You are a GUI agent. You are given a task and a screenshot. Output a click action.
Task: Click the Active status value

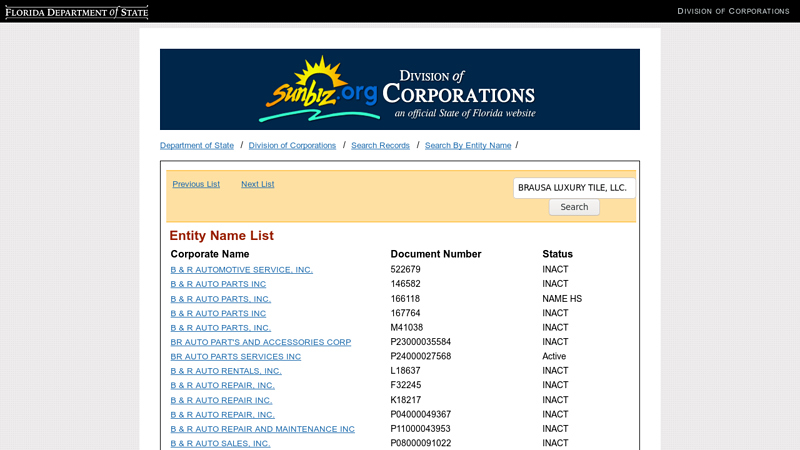(x=554, y=356)
